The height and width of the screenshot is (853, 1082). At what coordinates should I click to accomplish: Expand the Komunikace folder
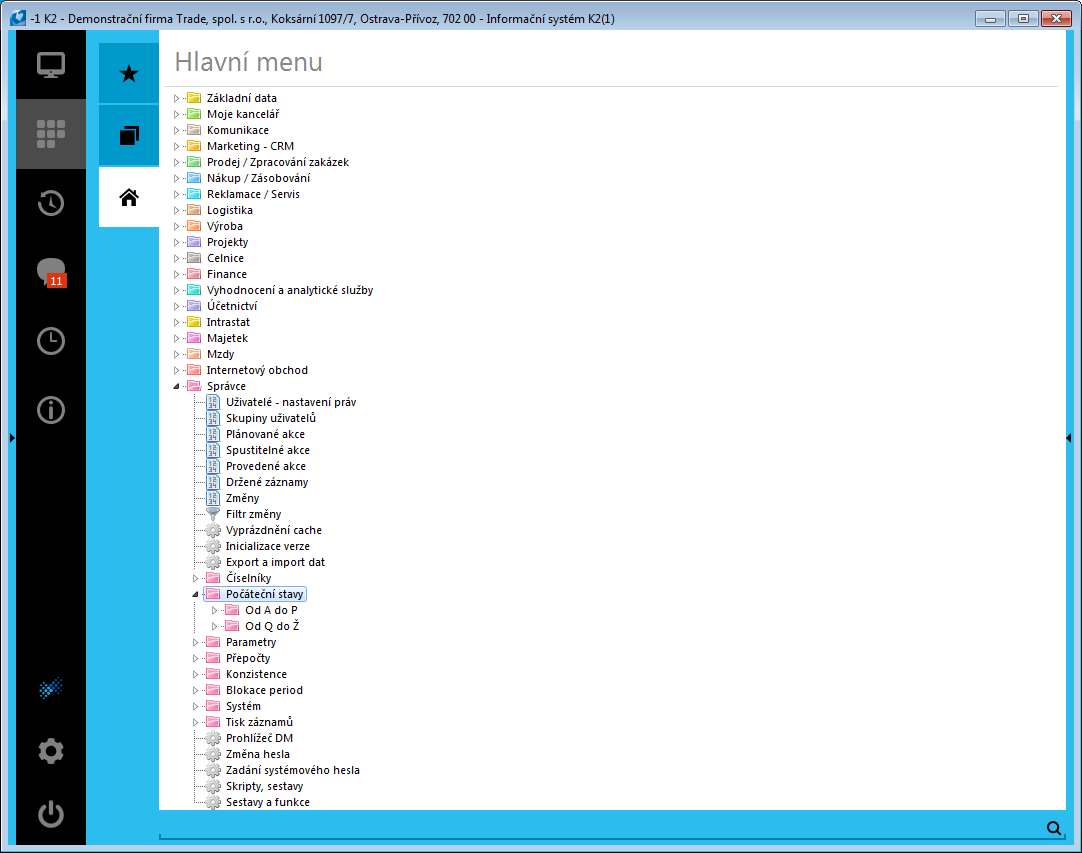[177, 130]
